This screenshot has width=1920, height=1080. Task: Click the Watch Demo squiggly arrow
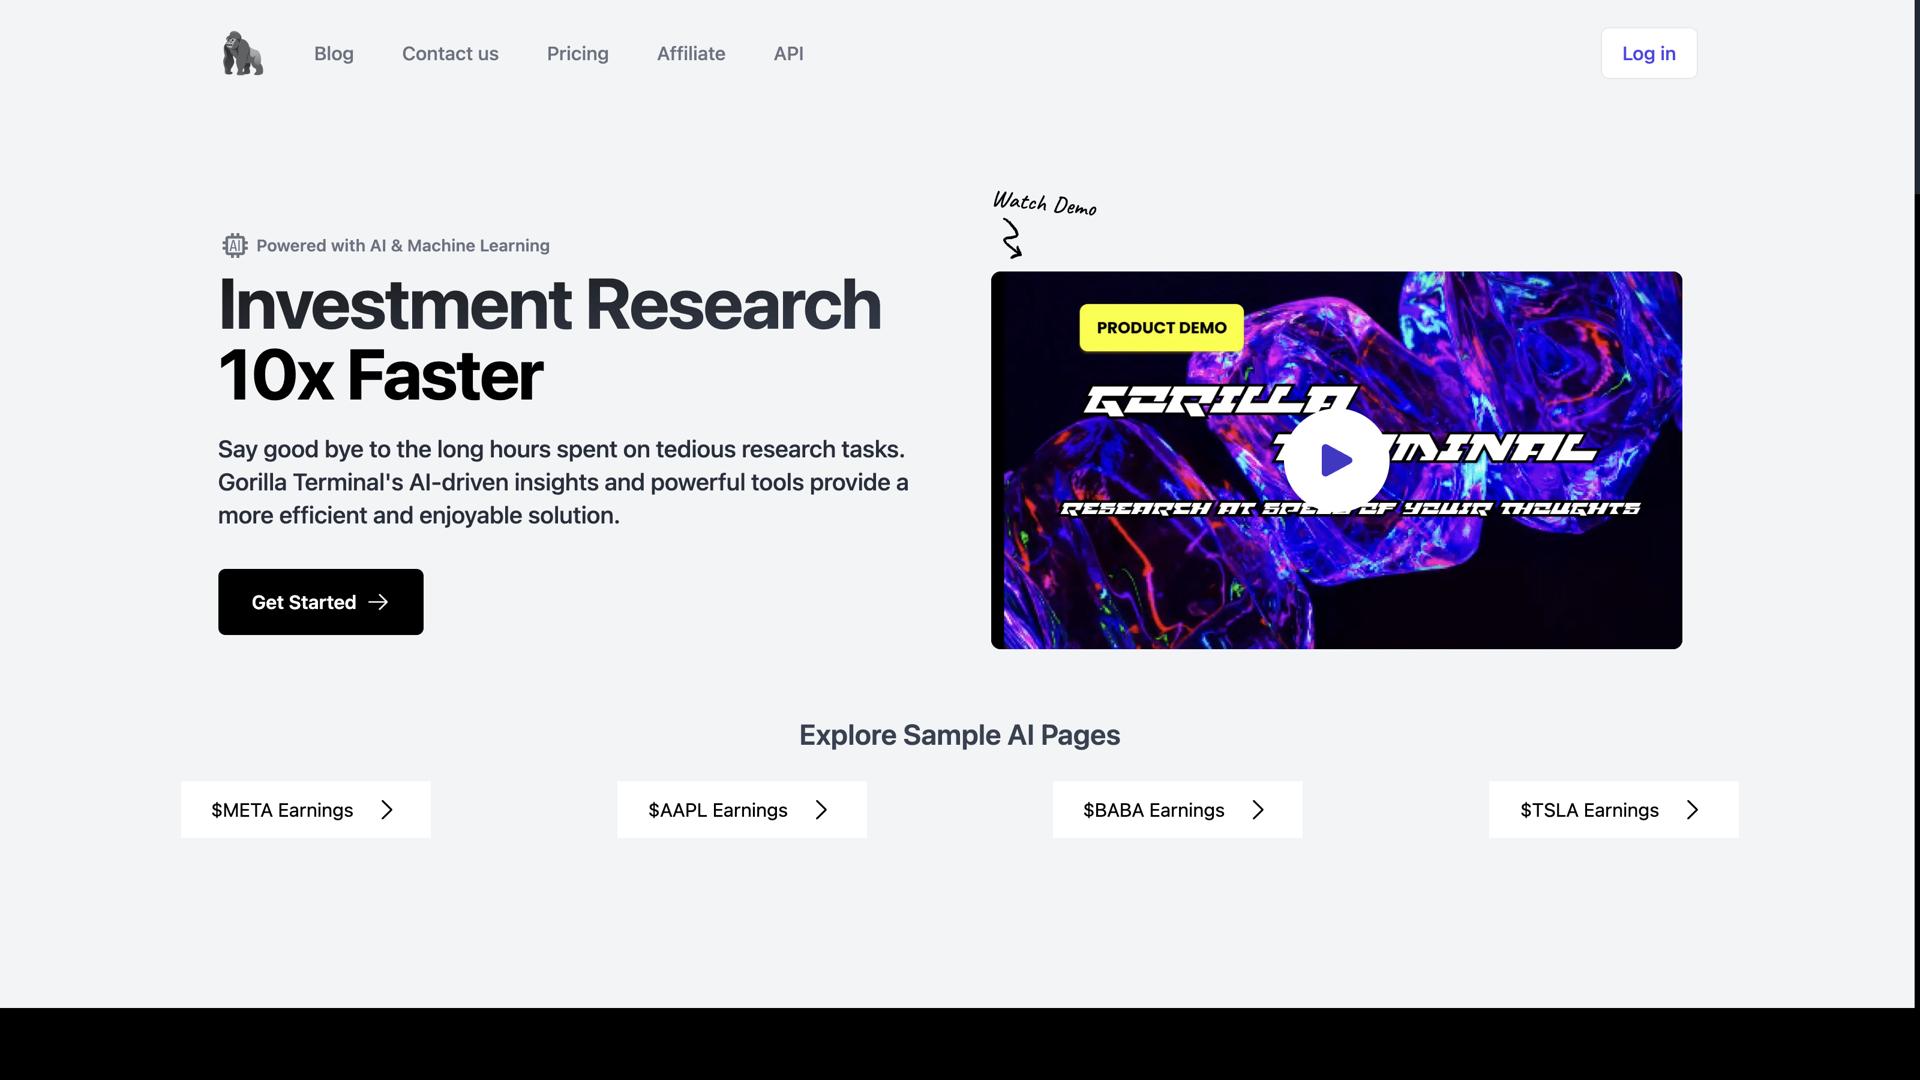(x=1012, y=239)
